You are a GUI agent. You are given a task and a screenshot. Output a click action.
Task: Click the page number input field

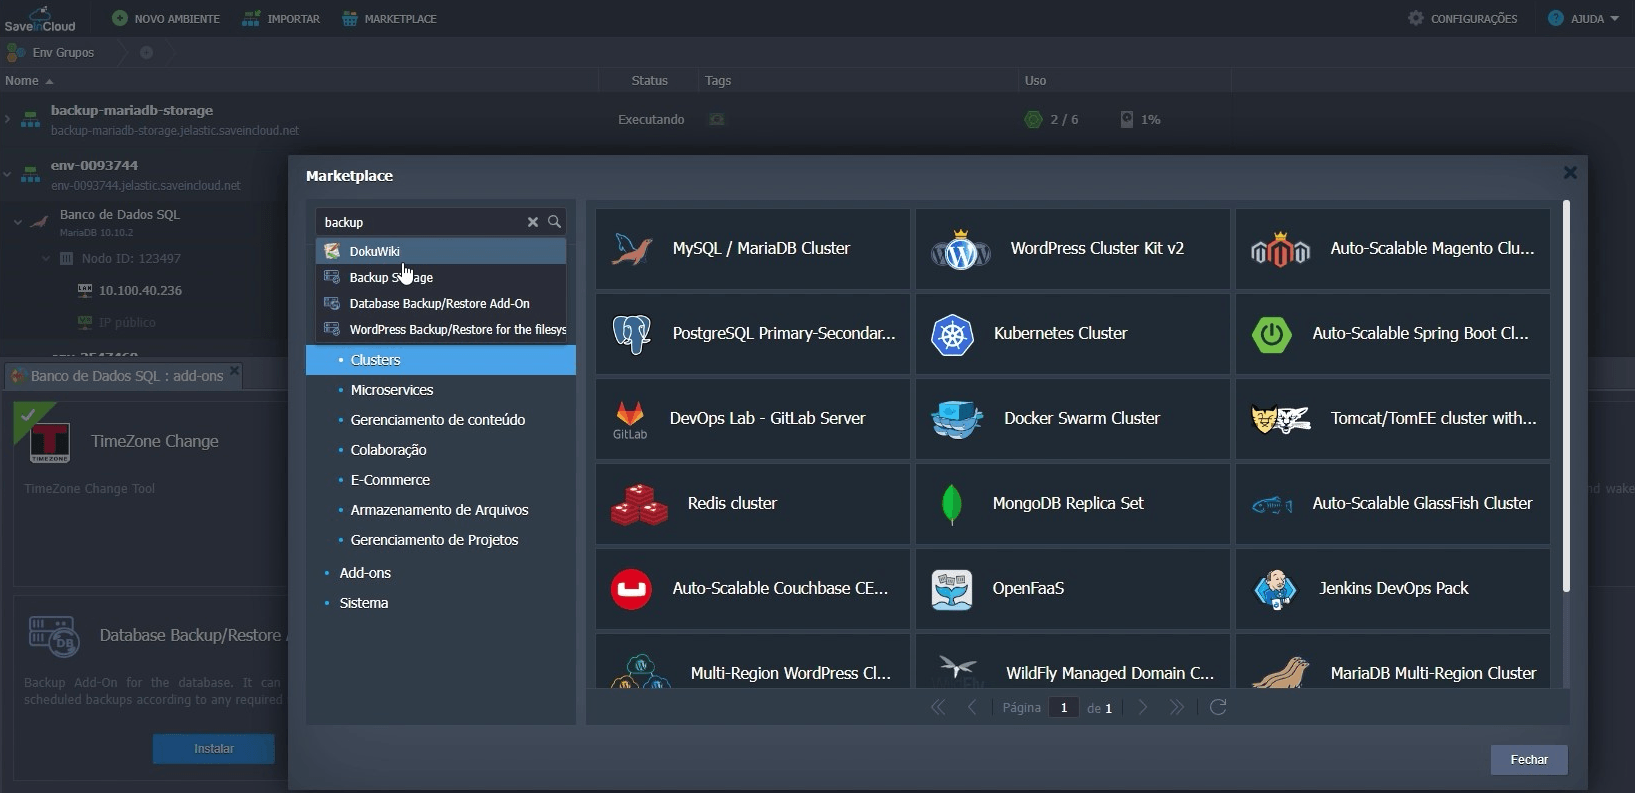click(x=1064, y=707)
